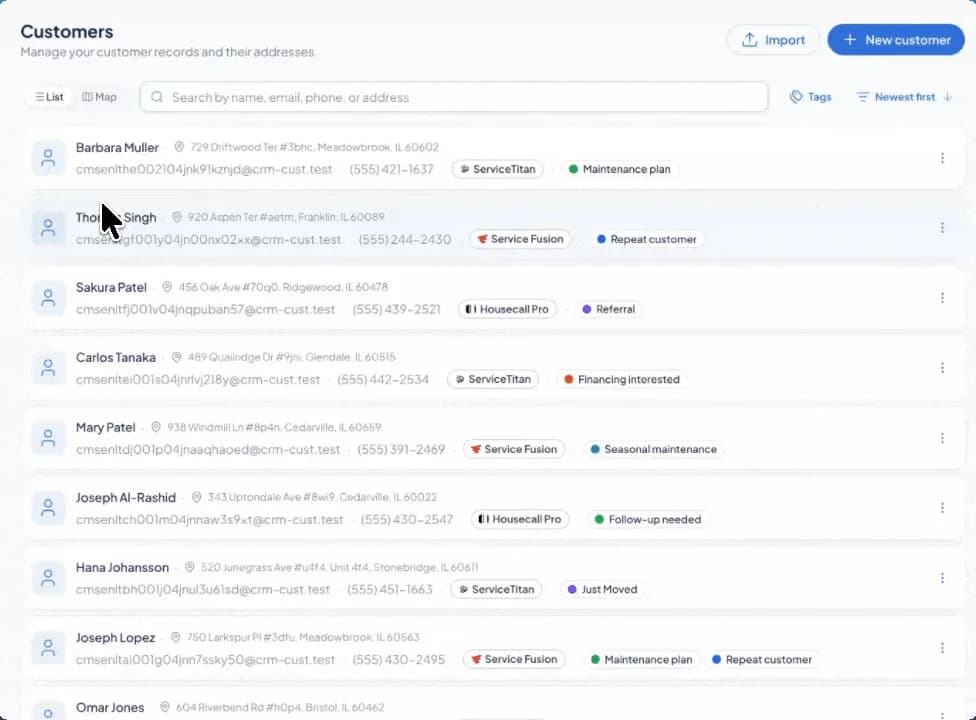
Task: Open the options menu for Joseph Al-Rashid
Action: (x=942, y=508)
